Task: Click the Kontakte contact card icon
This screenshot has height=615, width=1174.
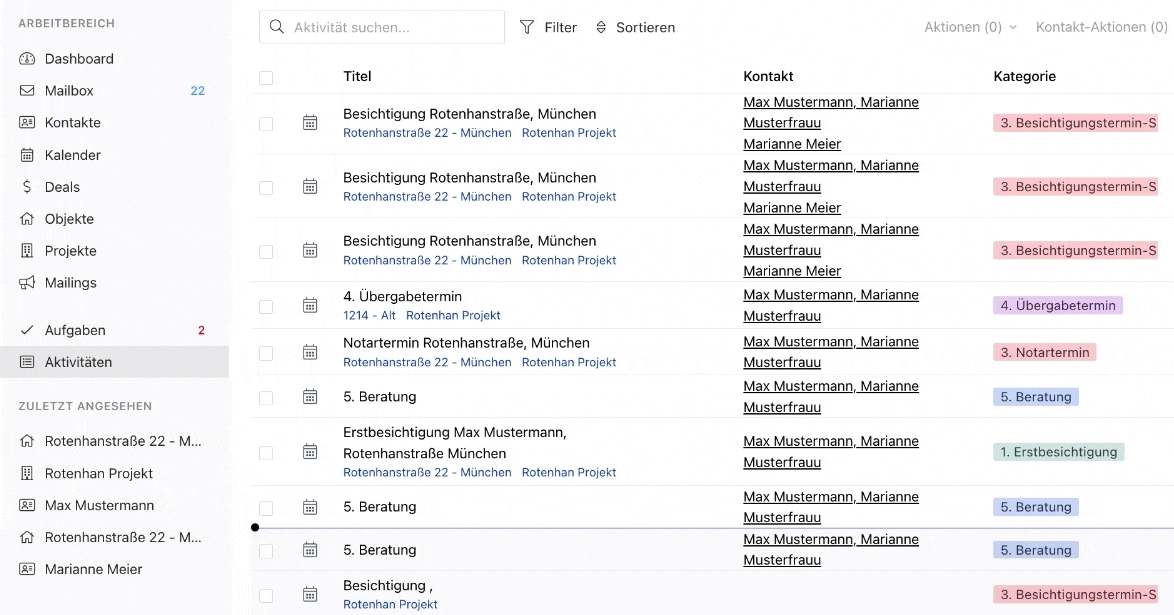Action: (27, 123)
